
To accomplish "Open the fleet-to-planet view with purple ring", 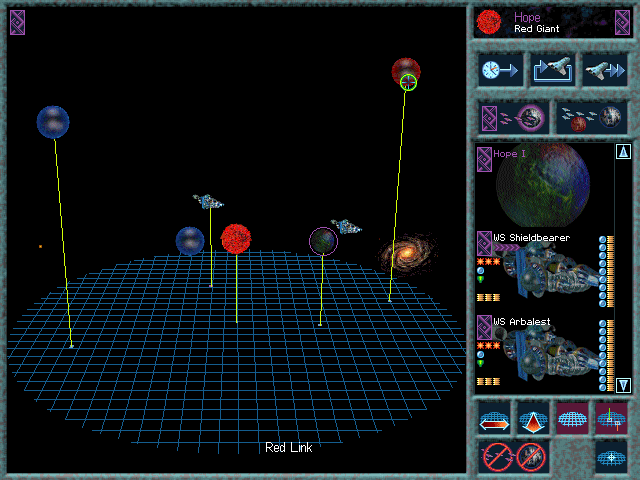I will click(x=513, y=118).
